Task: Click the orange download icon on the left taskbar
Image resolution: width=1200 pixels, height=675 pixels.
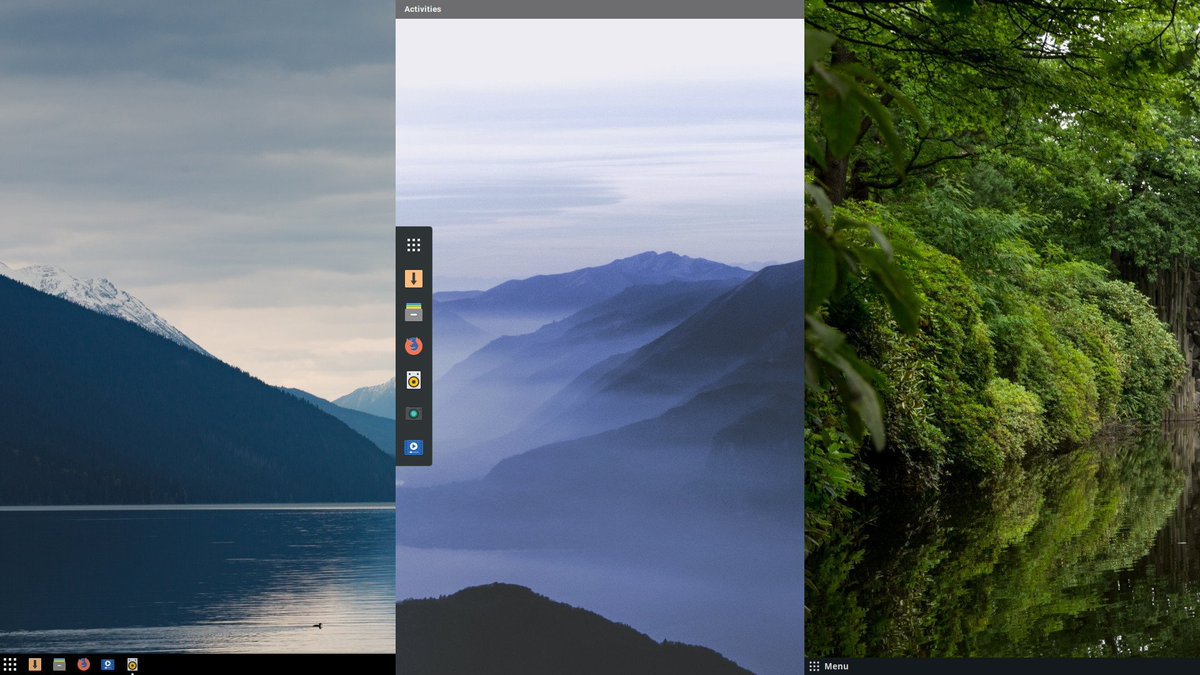Action: tap(33, 663)
